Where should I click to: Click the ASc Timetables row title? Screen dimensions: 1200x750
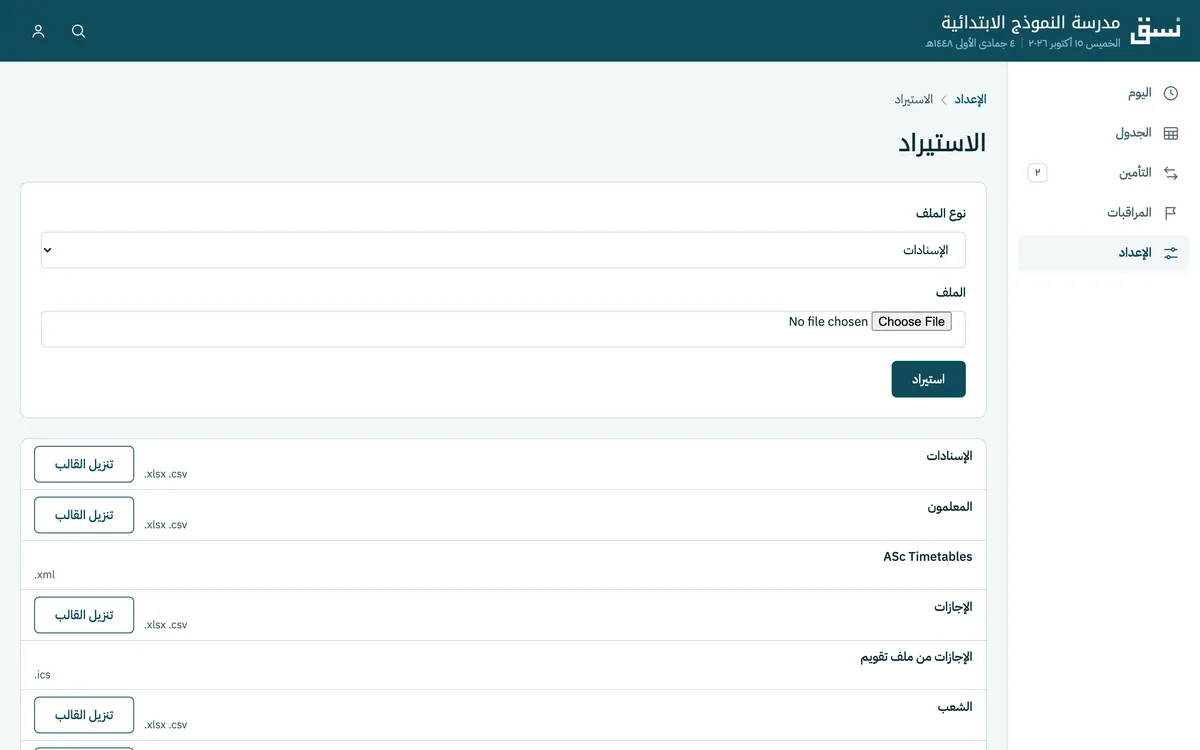coord(928,557)
